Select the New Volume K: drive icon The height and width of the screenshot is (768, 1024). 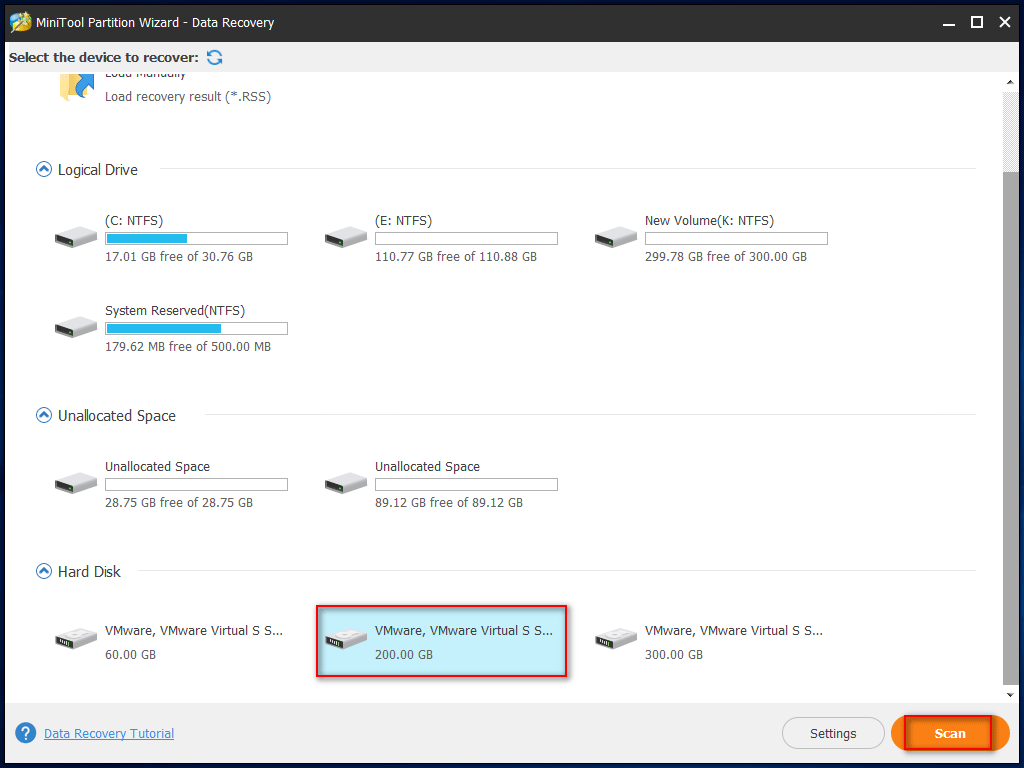[x=616, y=236]
